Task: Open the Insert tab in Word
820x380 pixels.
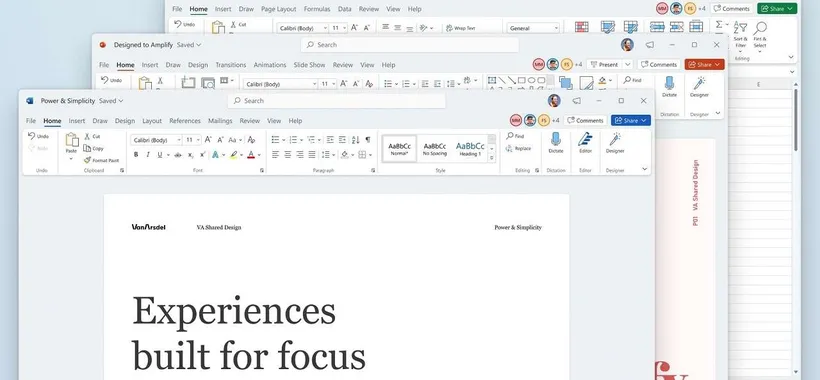Action: [x=77, y=121]
